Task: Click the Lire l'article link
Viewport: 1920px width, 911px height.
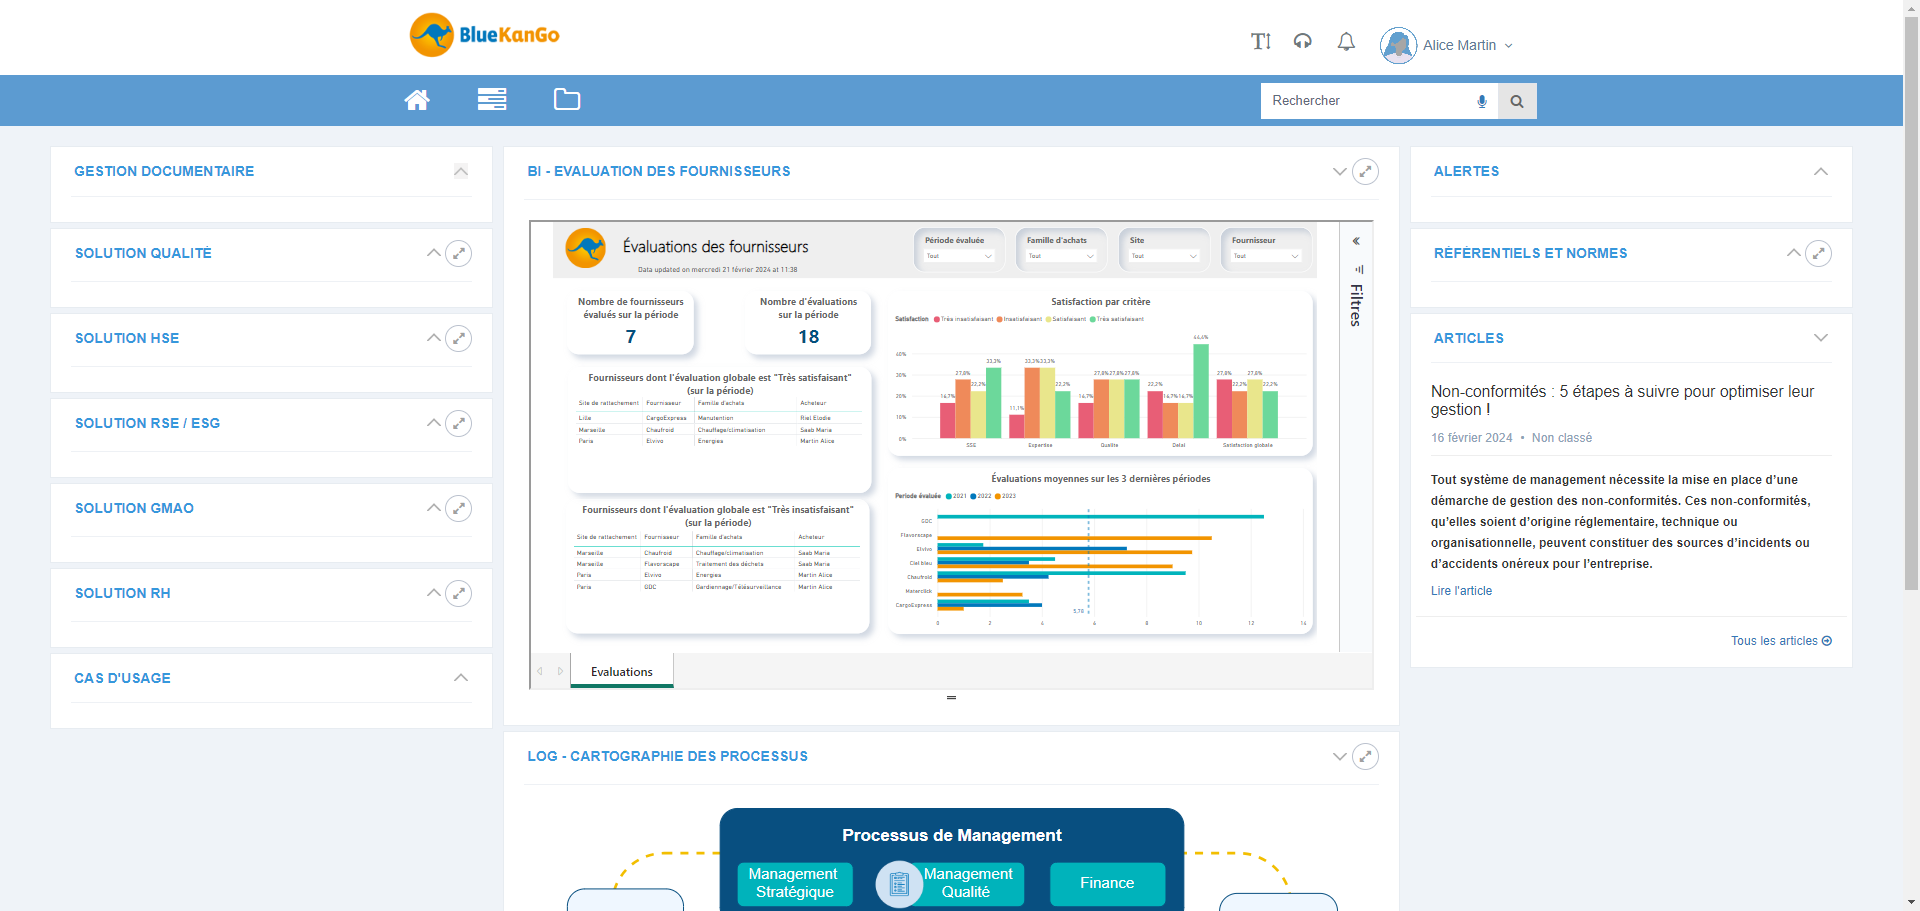Action: (1461, 591)
